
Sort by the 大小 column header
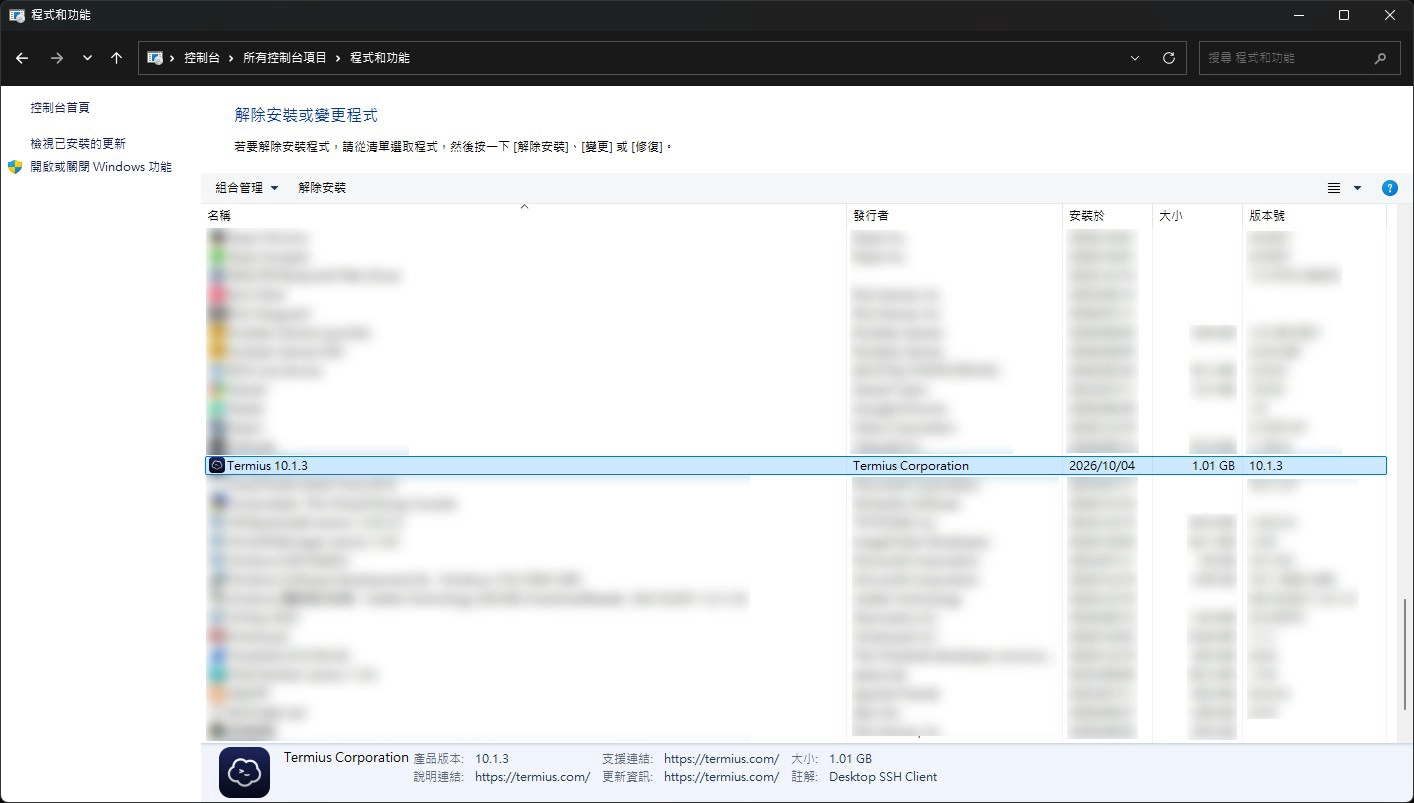(x=1197, y=216)
